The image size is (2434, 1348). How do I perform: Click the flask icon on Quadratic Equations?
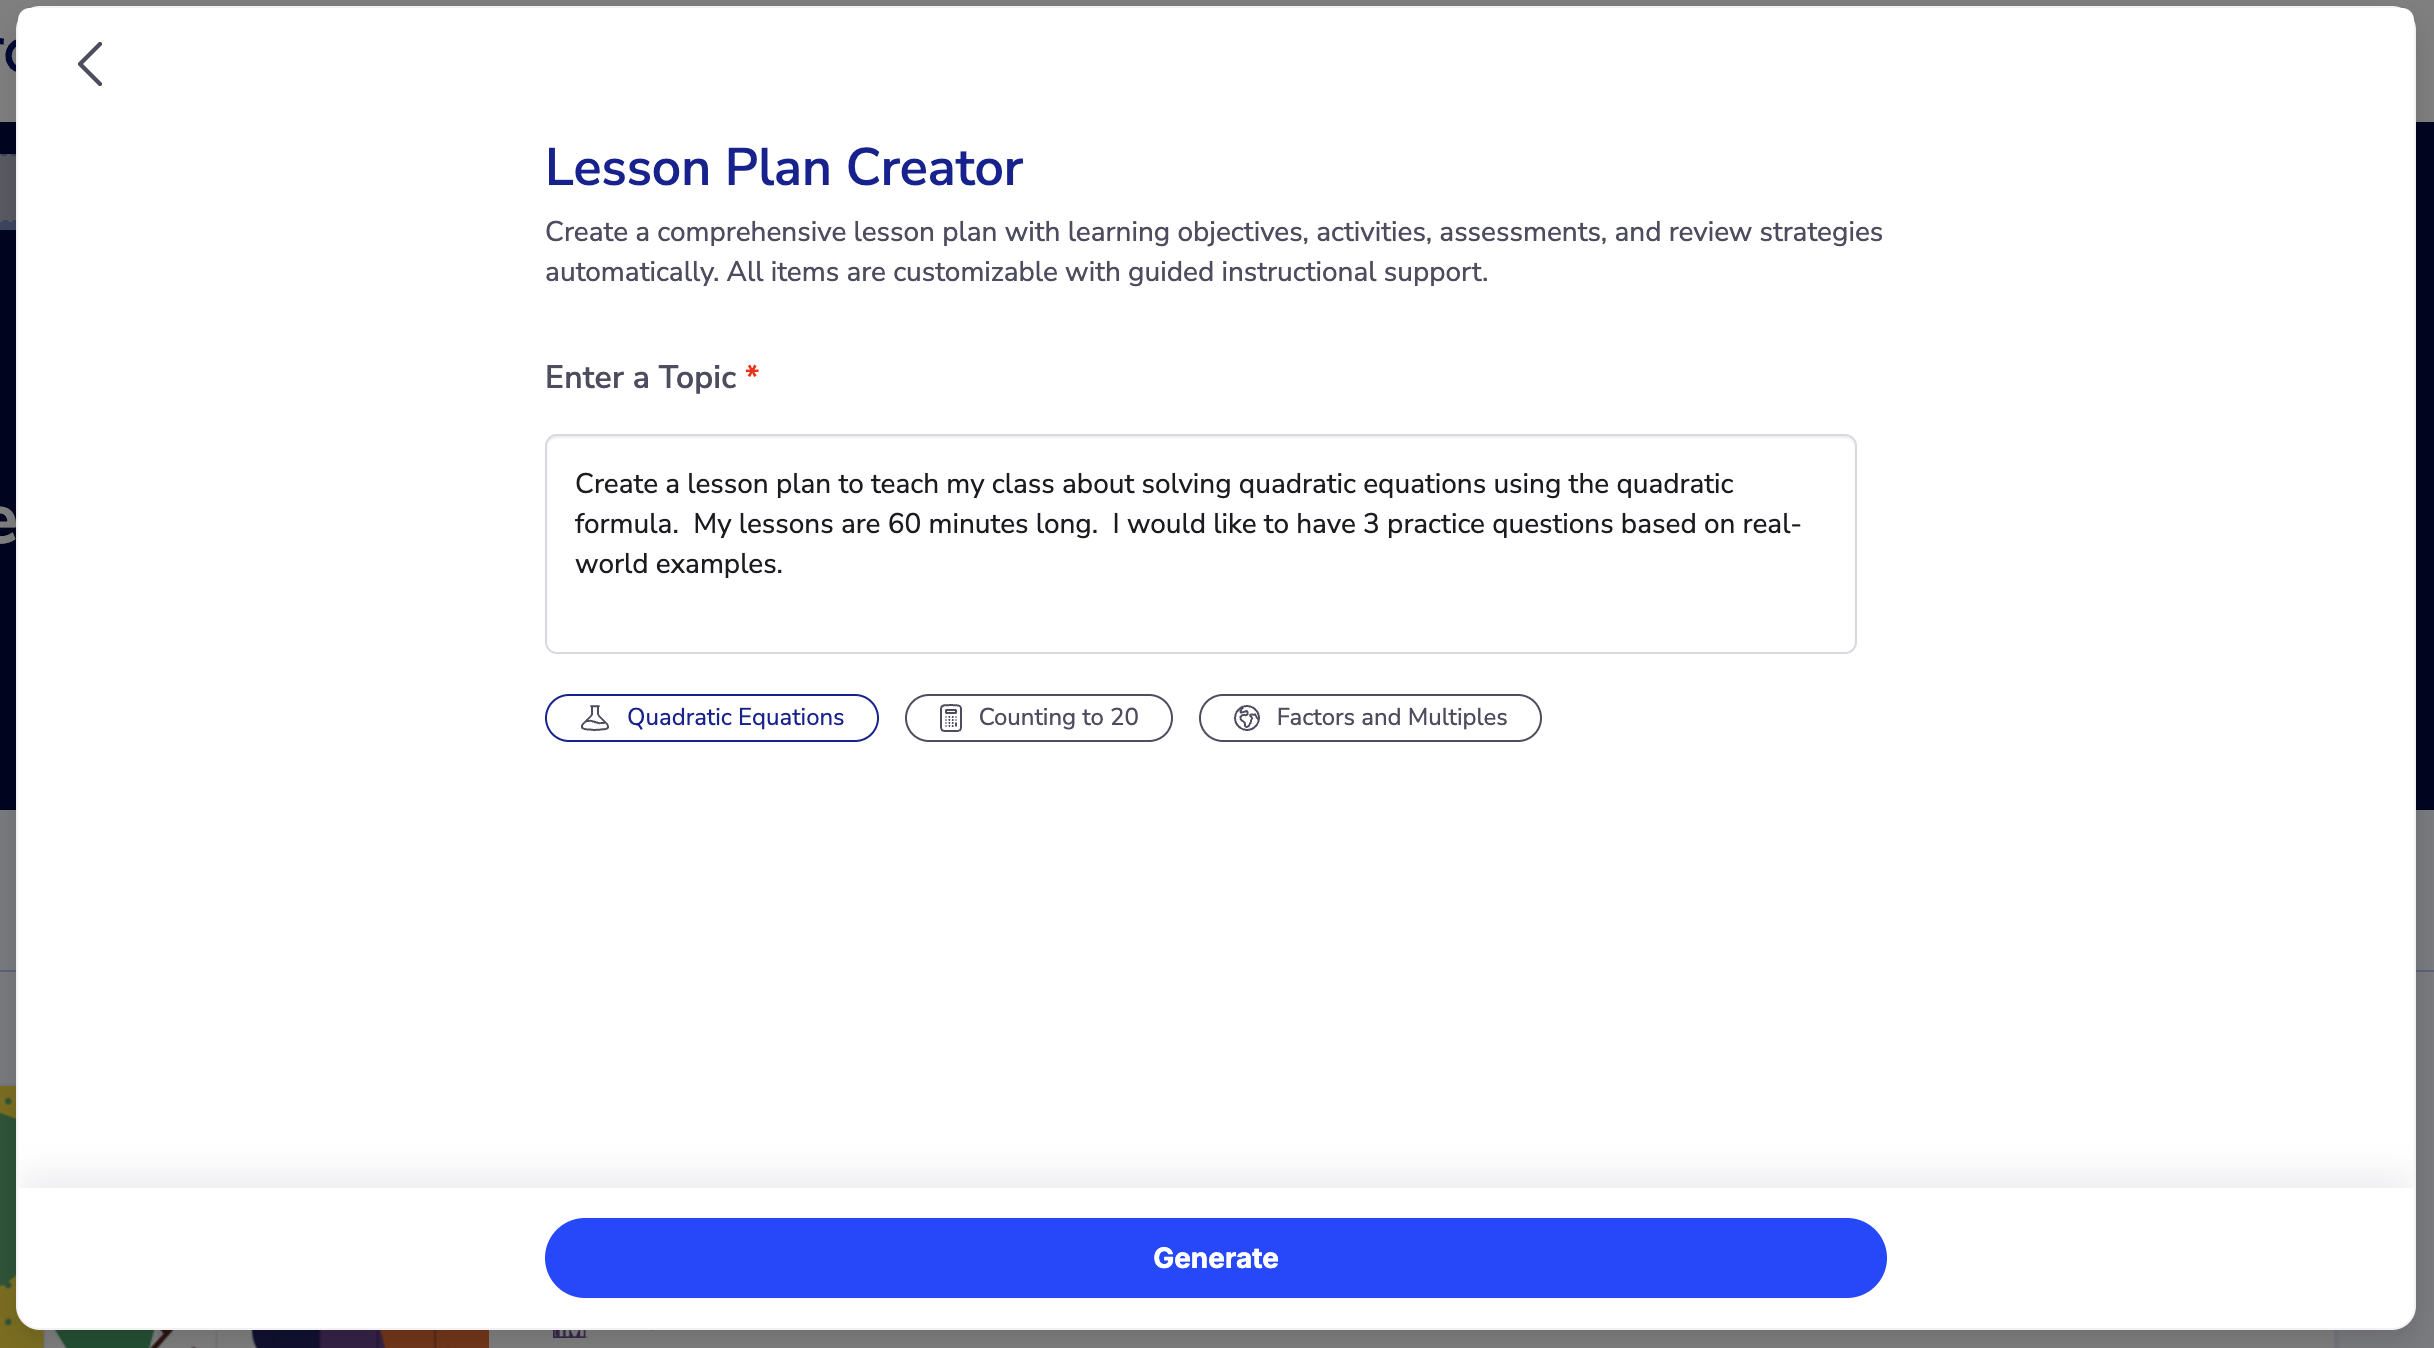[x=595, y=718]
